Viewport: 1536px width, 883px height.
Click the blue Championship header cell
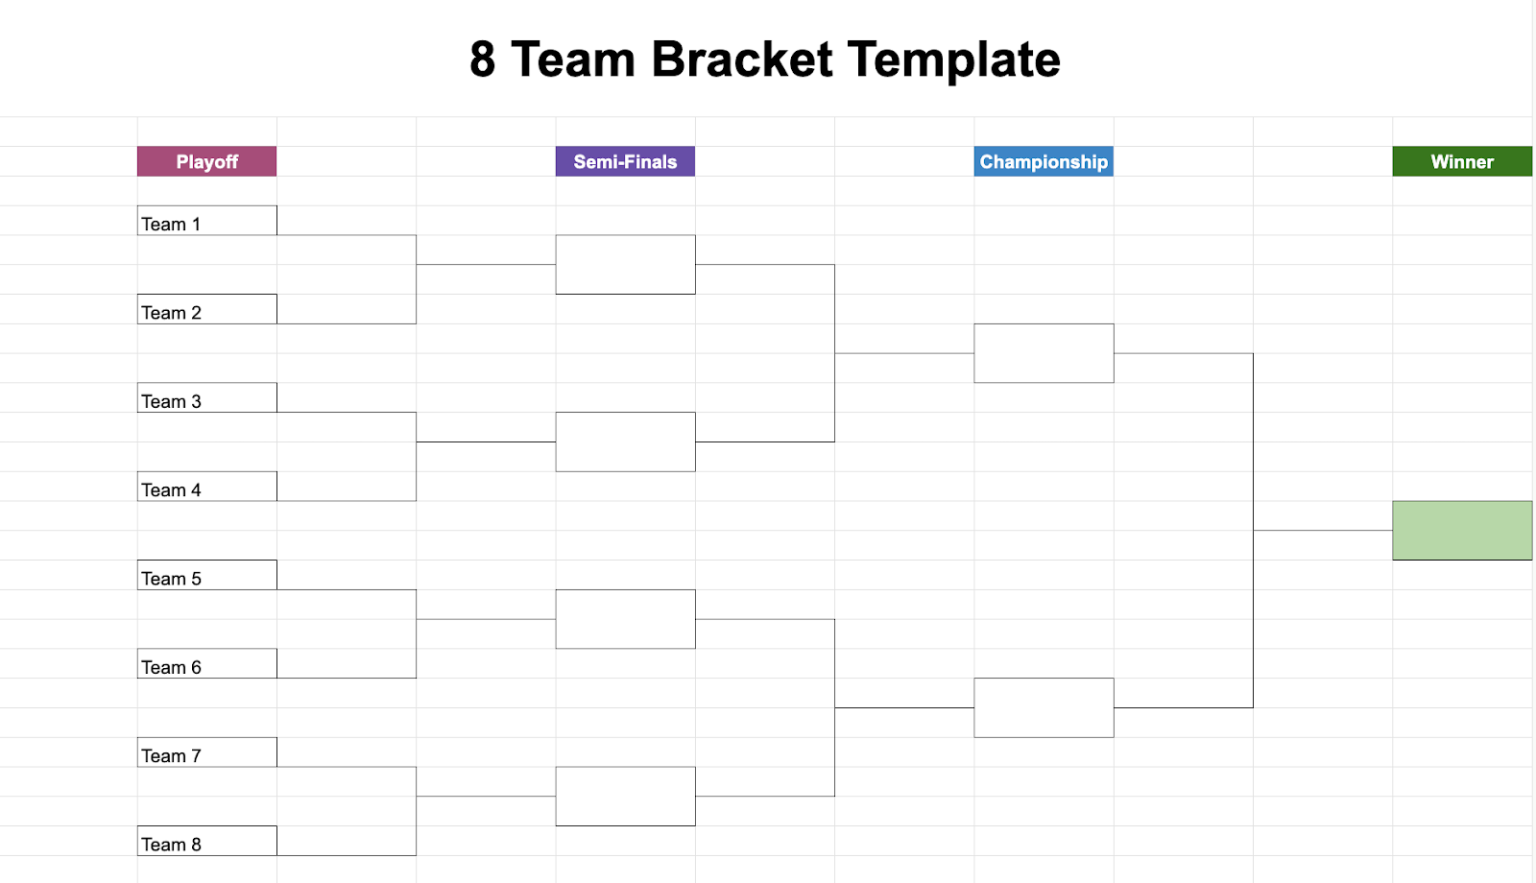click(1043, 162)
